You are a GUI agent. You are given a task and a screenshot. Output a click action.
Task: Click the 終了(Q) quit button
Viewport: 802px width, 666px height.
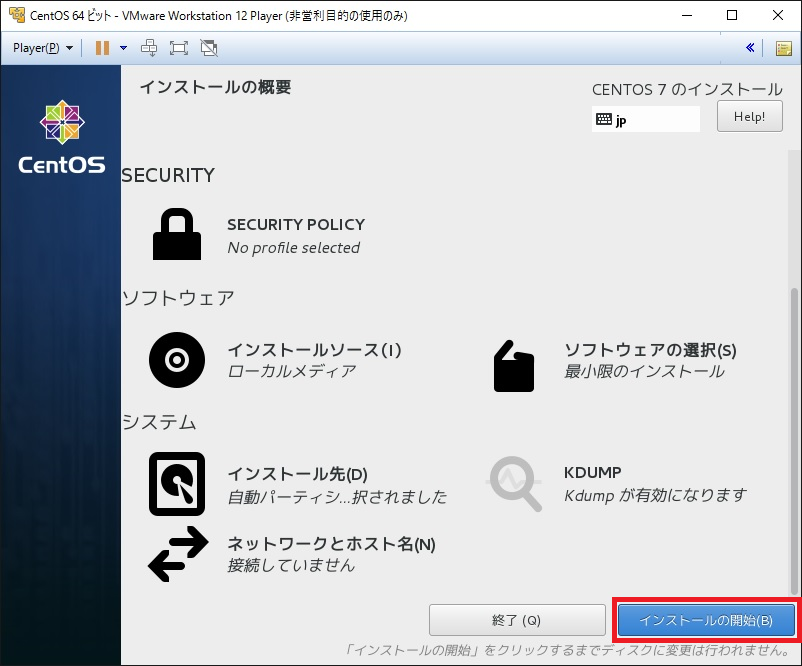coord(517,620)
